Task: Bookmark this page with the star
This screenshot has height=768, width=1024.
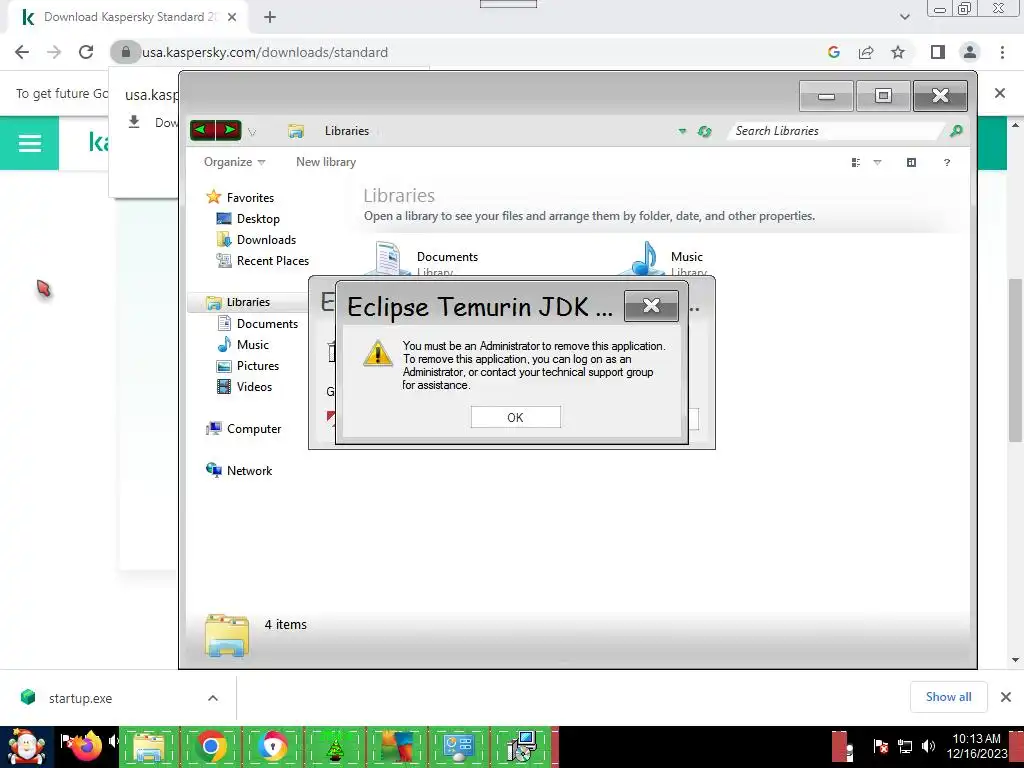Action: 898,52
